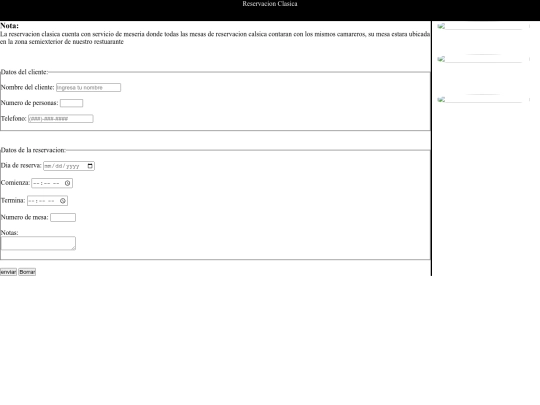Click the Notas label
This screenshot has width=540, height=405.
(9, 233)
